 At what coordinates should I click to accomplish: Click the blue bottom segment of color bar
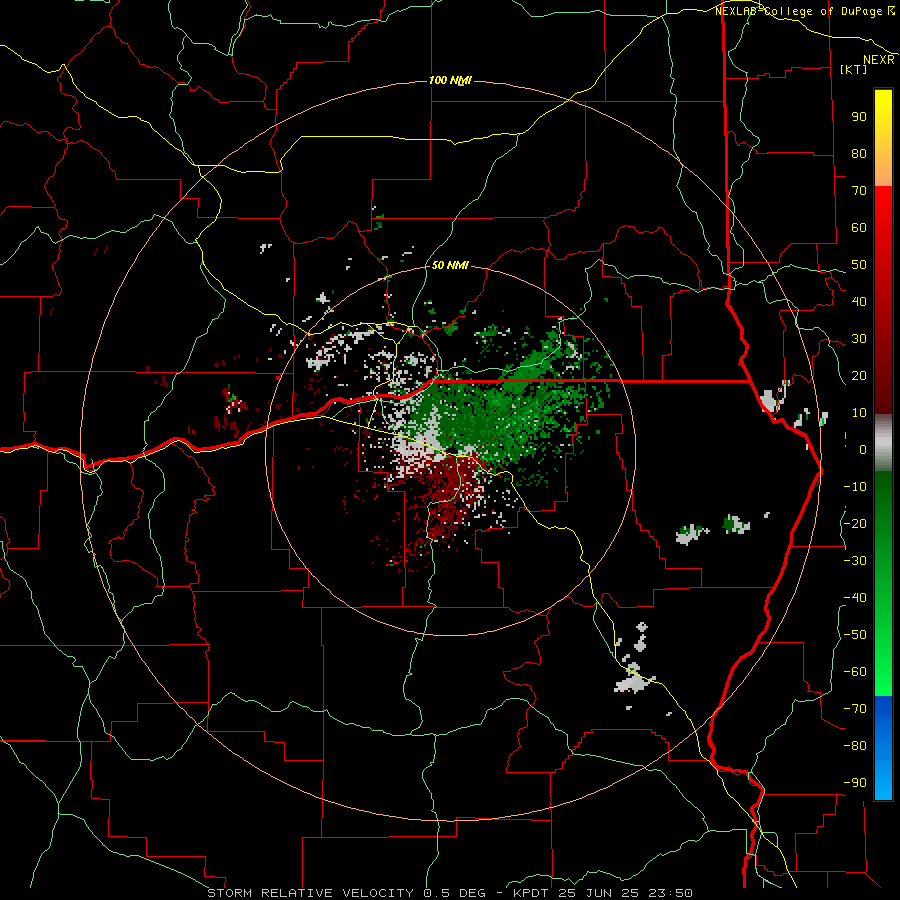coord(883,748)
